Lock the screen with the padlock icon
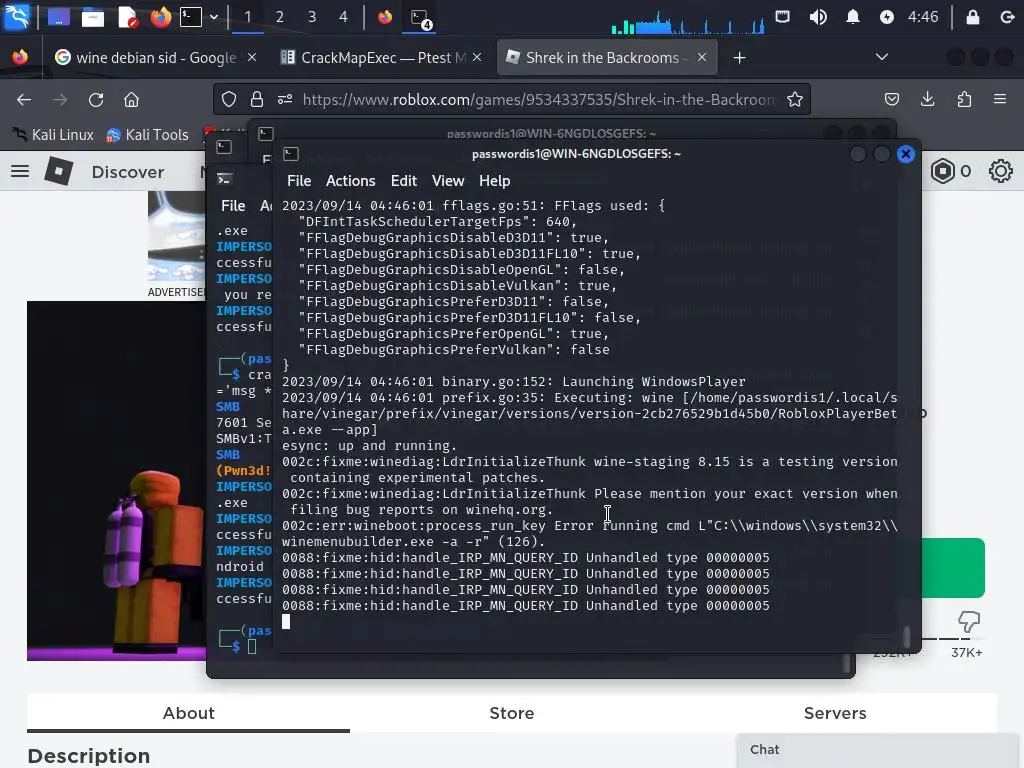 click(972, 17)
